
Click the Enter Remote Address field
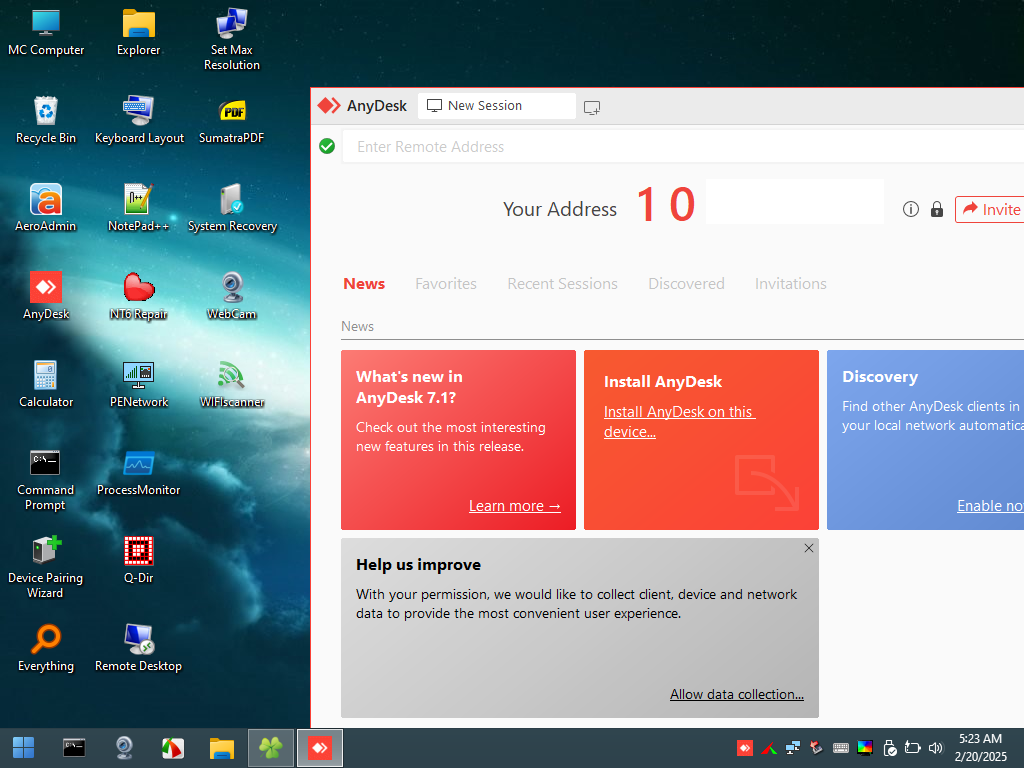coord(683,146)
